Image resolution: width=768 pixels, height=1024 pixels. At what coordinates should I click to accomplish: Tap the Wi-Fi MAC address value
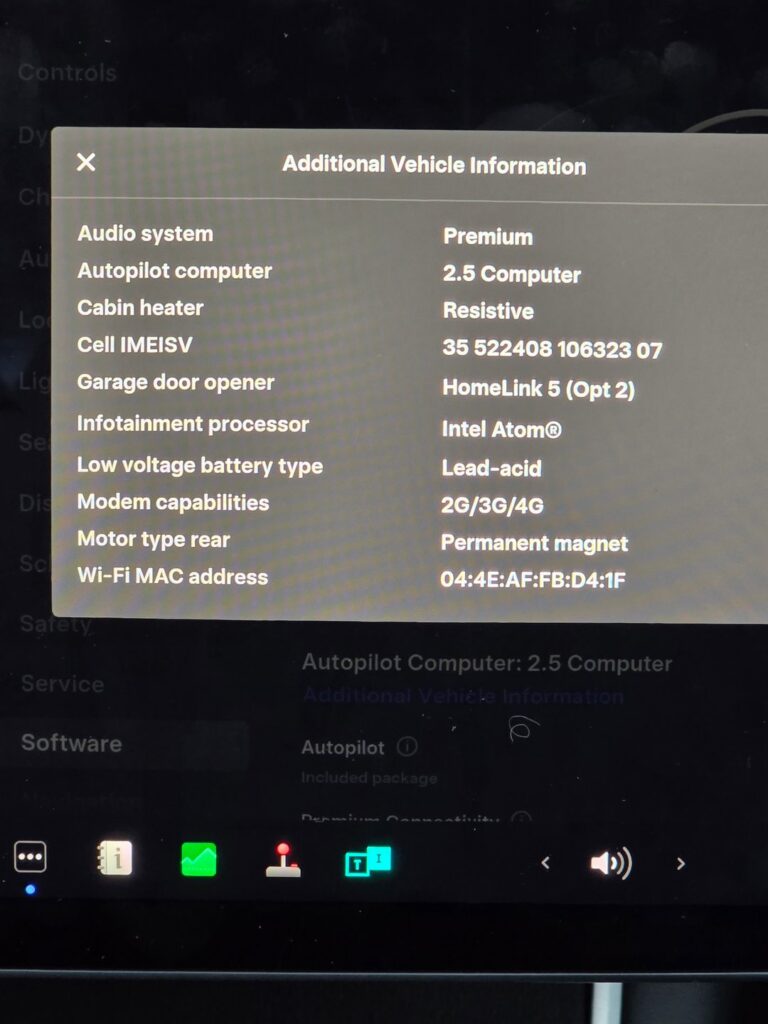[x=533, y=579]
